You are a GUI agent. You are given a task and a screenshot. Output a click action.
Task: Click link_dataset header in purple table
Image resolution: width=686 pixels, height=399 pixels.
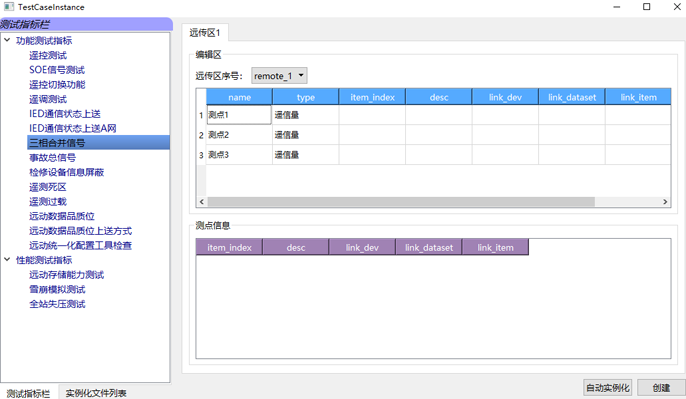[429, 247]
